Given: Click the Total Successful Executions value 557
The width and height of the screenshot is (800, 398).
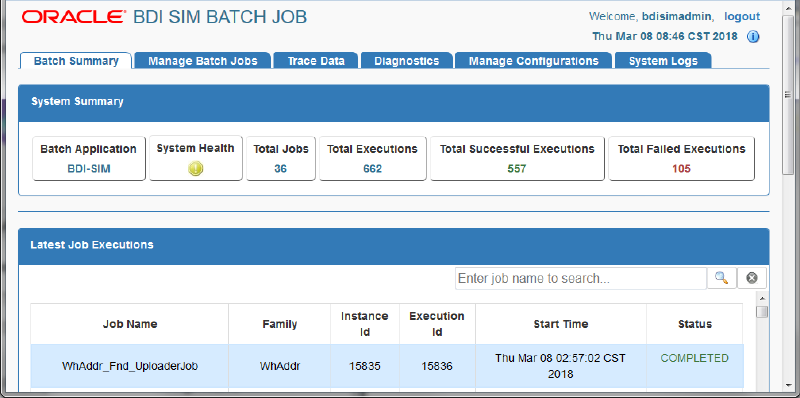Looking at the screenshot, I should click(x=517, y=168).
